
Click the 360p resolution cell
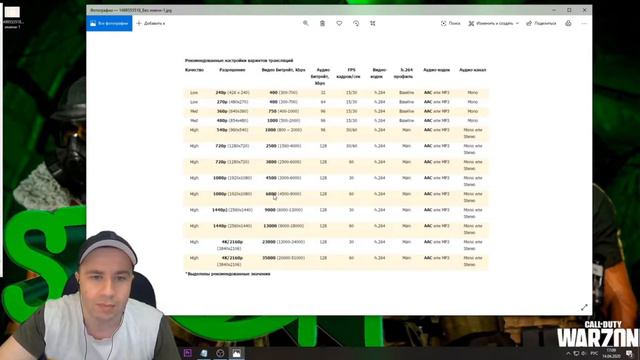(232, 111)
